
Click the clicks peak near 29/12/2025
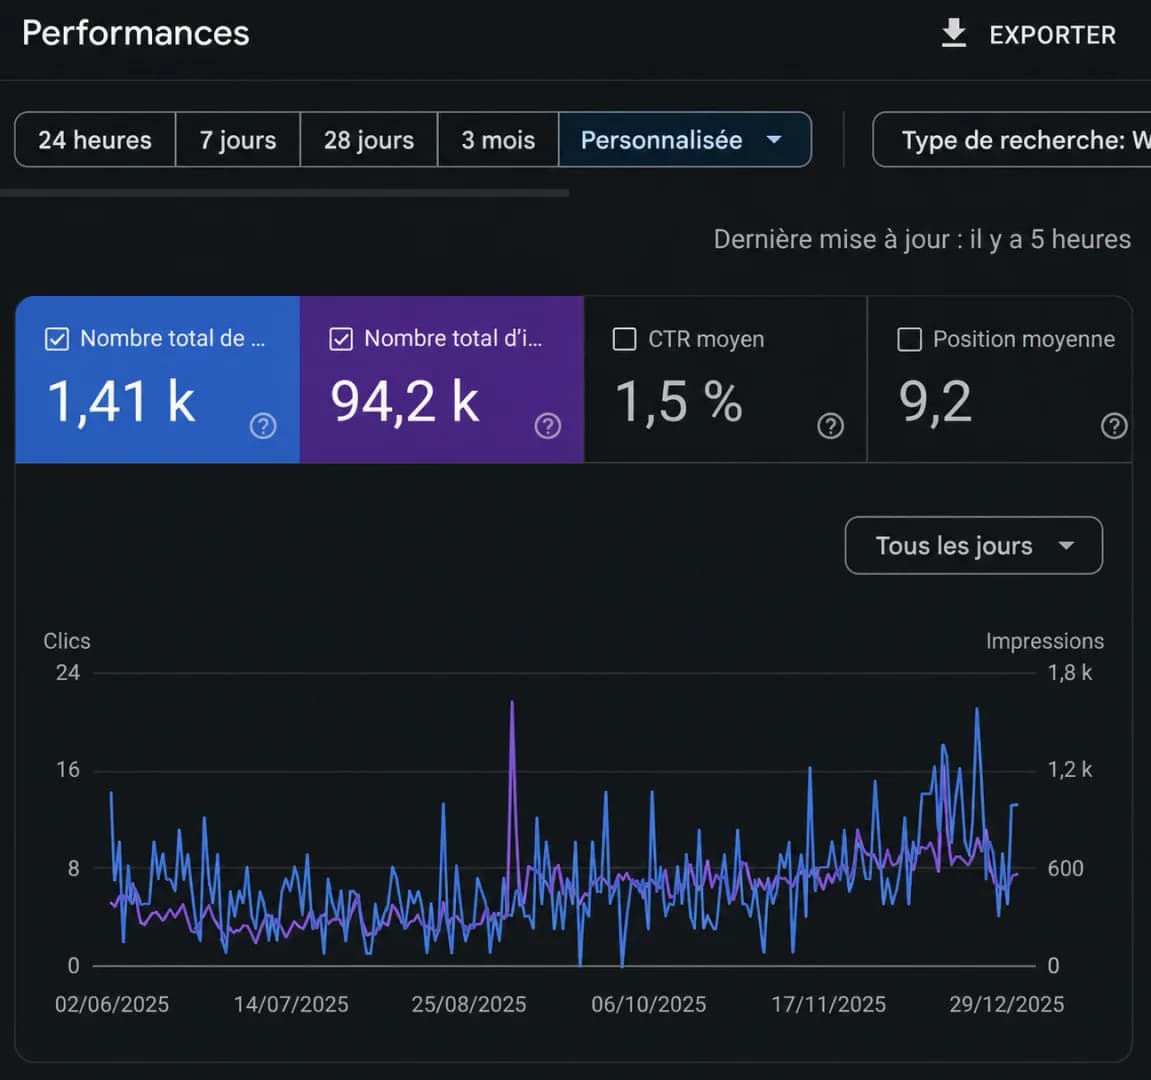click(x=976, y=709)
